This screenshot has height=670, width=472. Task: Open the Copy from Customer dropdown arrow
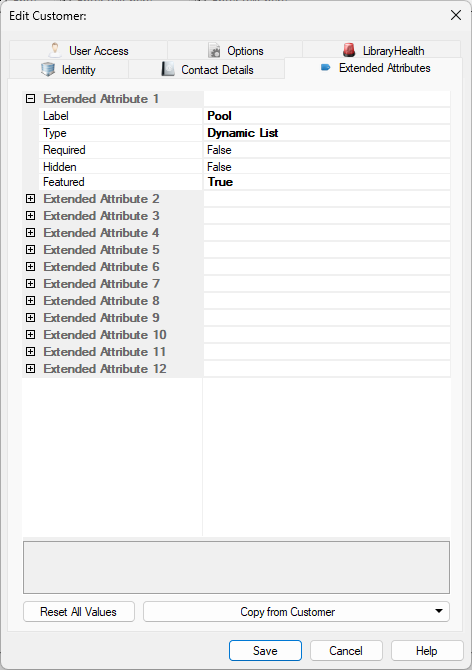tap(439, 611)
